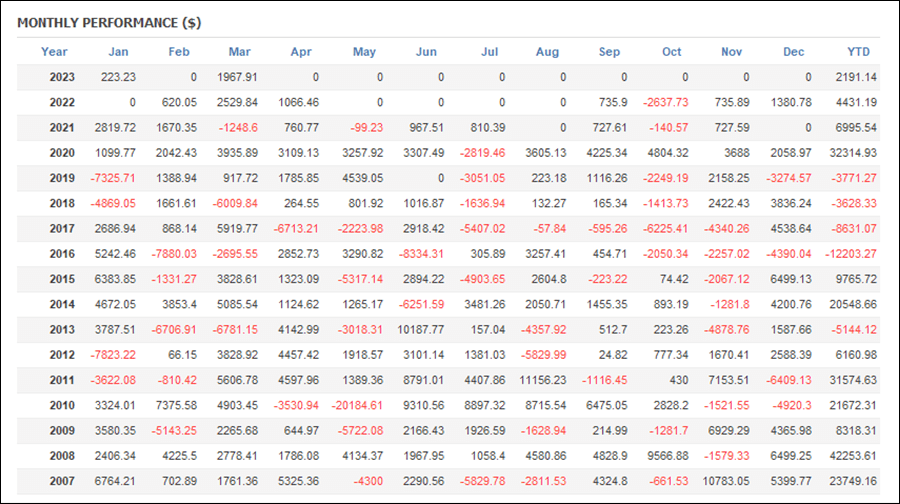Select the Aug column header
Screen dimensions: 900x504
coord(547,52)
